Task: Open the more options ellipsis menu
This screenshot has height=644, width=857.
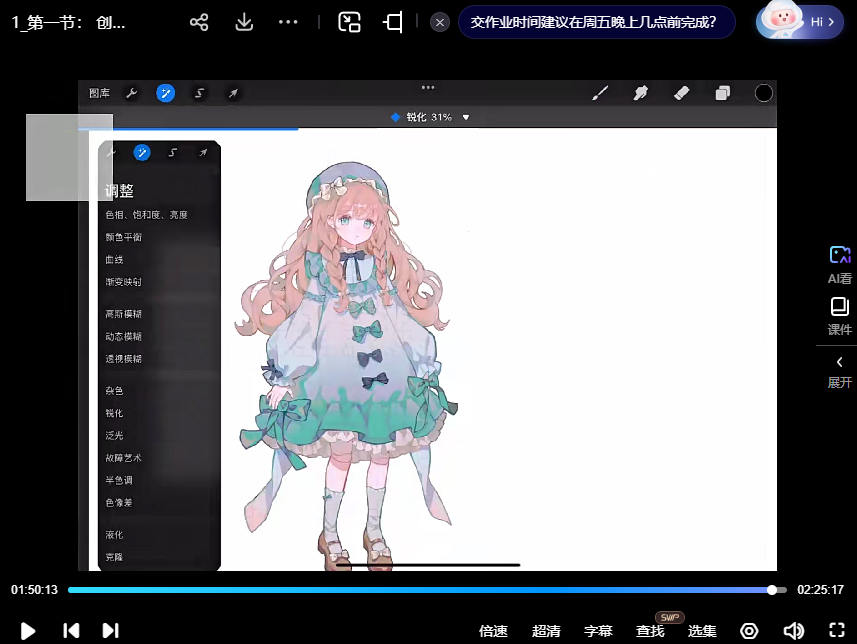Action: [x=288, y=22]
